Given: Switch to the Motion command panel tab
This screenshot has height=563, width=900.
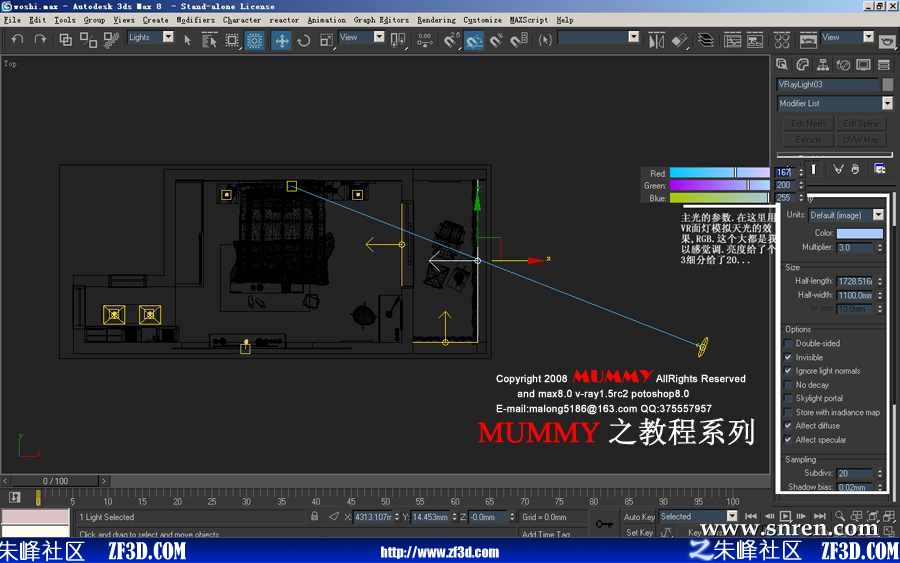Looking at the screenshot, I should 843,64.
